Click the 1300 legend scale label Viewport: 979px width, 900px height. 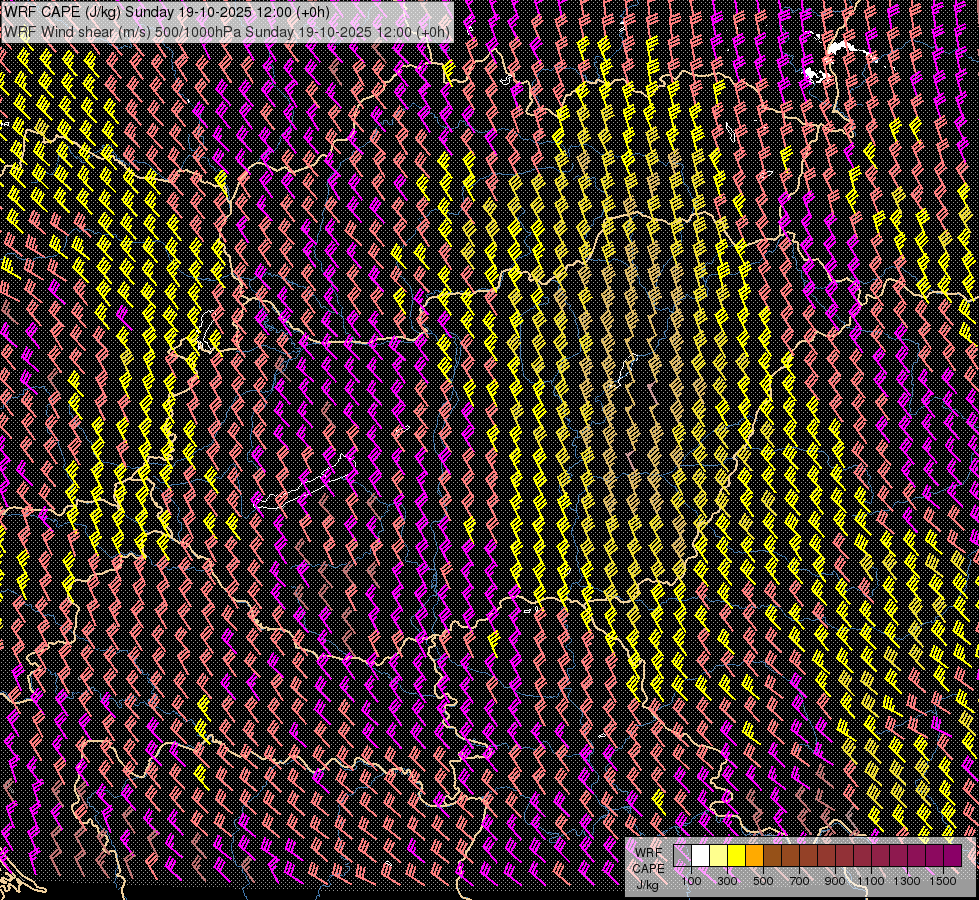coord(907,881)
